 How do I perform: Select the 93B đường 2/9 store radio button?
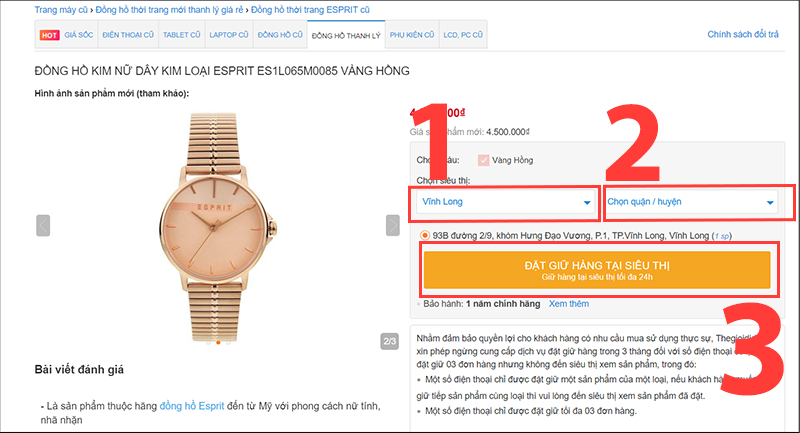(424, 236)
